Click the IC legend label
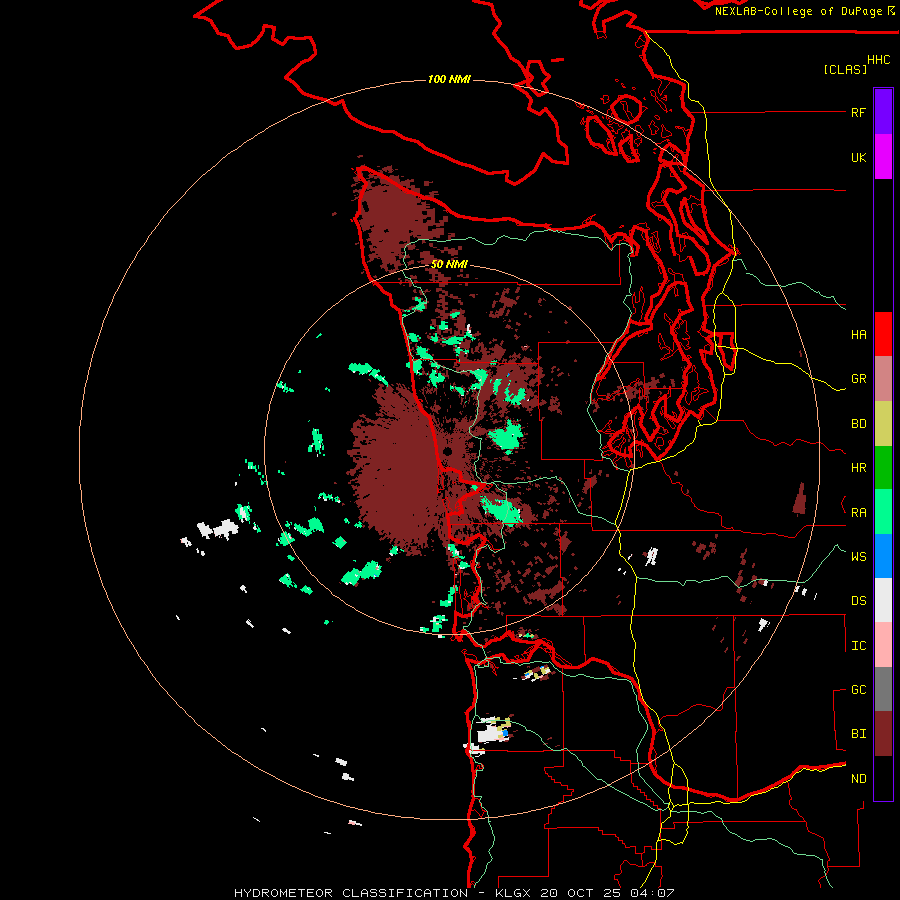The width and height of the screenshot is (900, 900). click(858, 646)
